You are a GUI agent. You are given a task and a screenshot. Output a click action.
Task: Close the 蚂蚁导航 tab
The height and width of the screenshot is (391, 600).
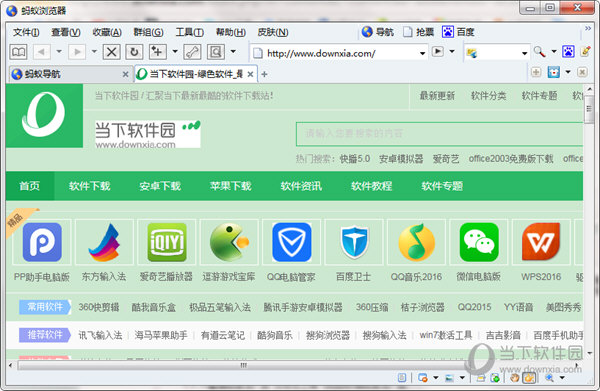pyautogui.click(x=125, y=74)
